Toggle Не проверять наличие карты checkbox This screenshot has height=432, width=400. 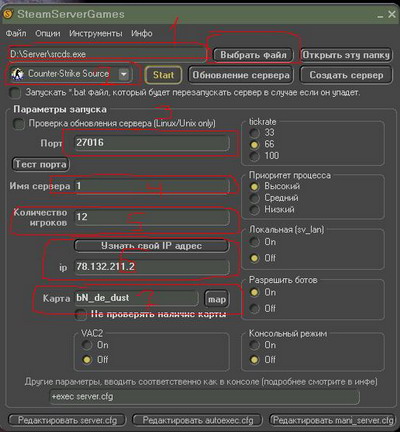tap(81, 314)
